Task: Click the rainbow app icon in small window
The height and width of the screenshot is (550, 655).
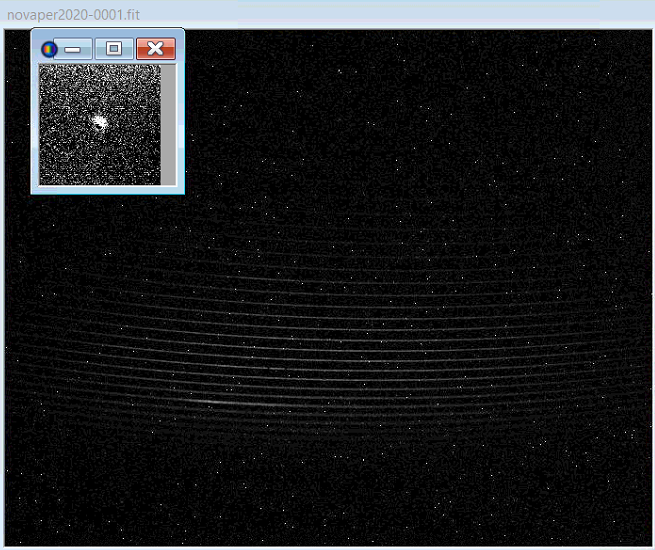Action: pos(48,49)
